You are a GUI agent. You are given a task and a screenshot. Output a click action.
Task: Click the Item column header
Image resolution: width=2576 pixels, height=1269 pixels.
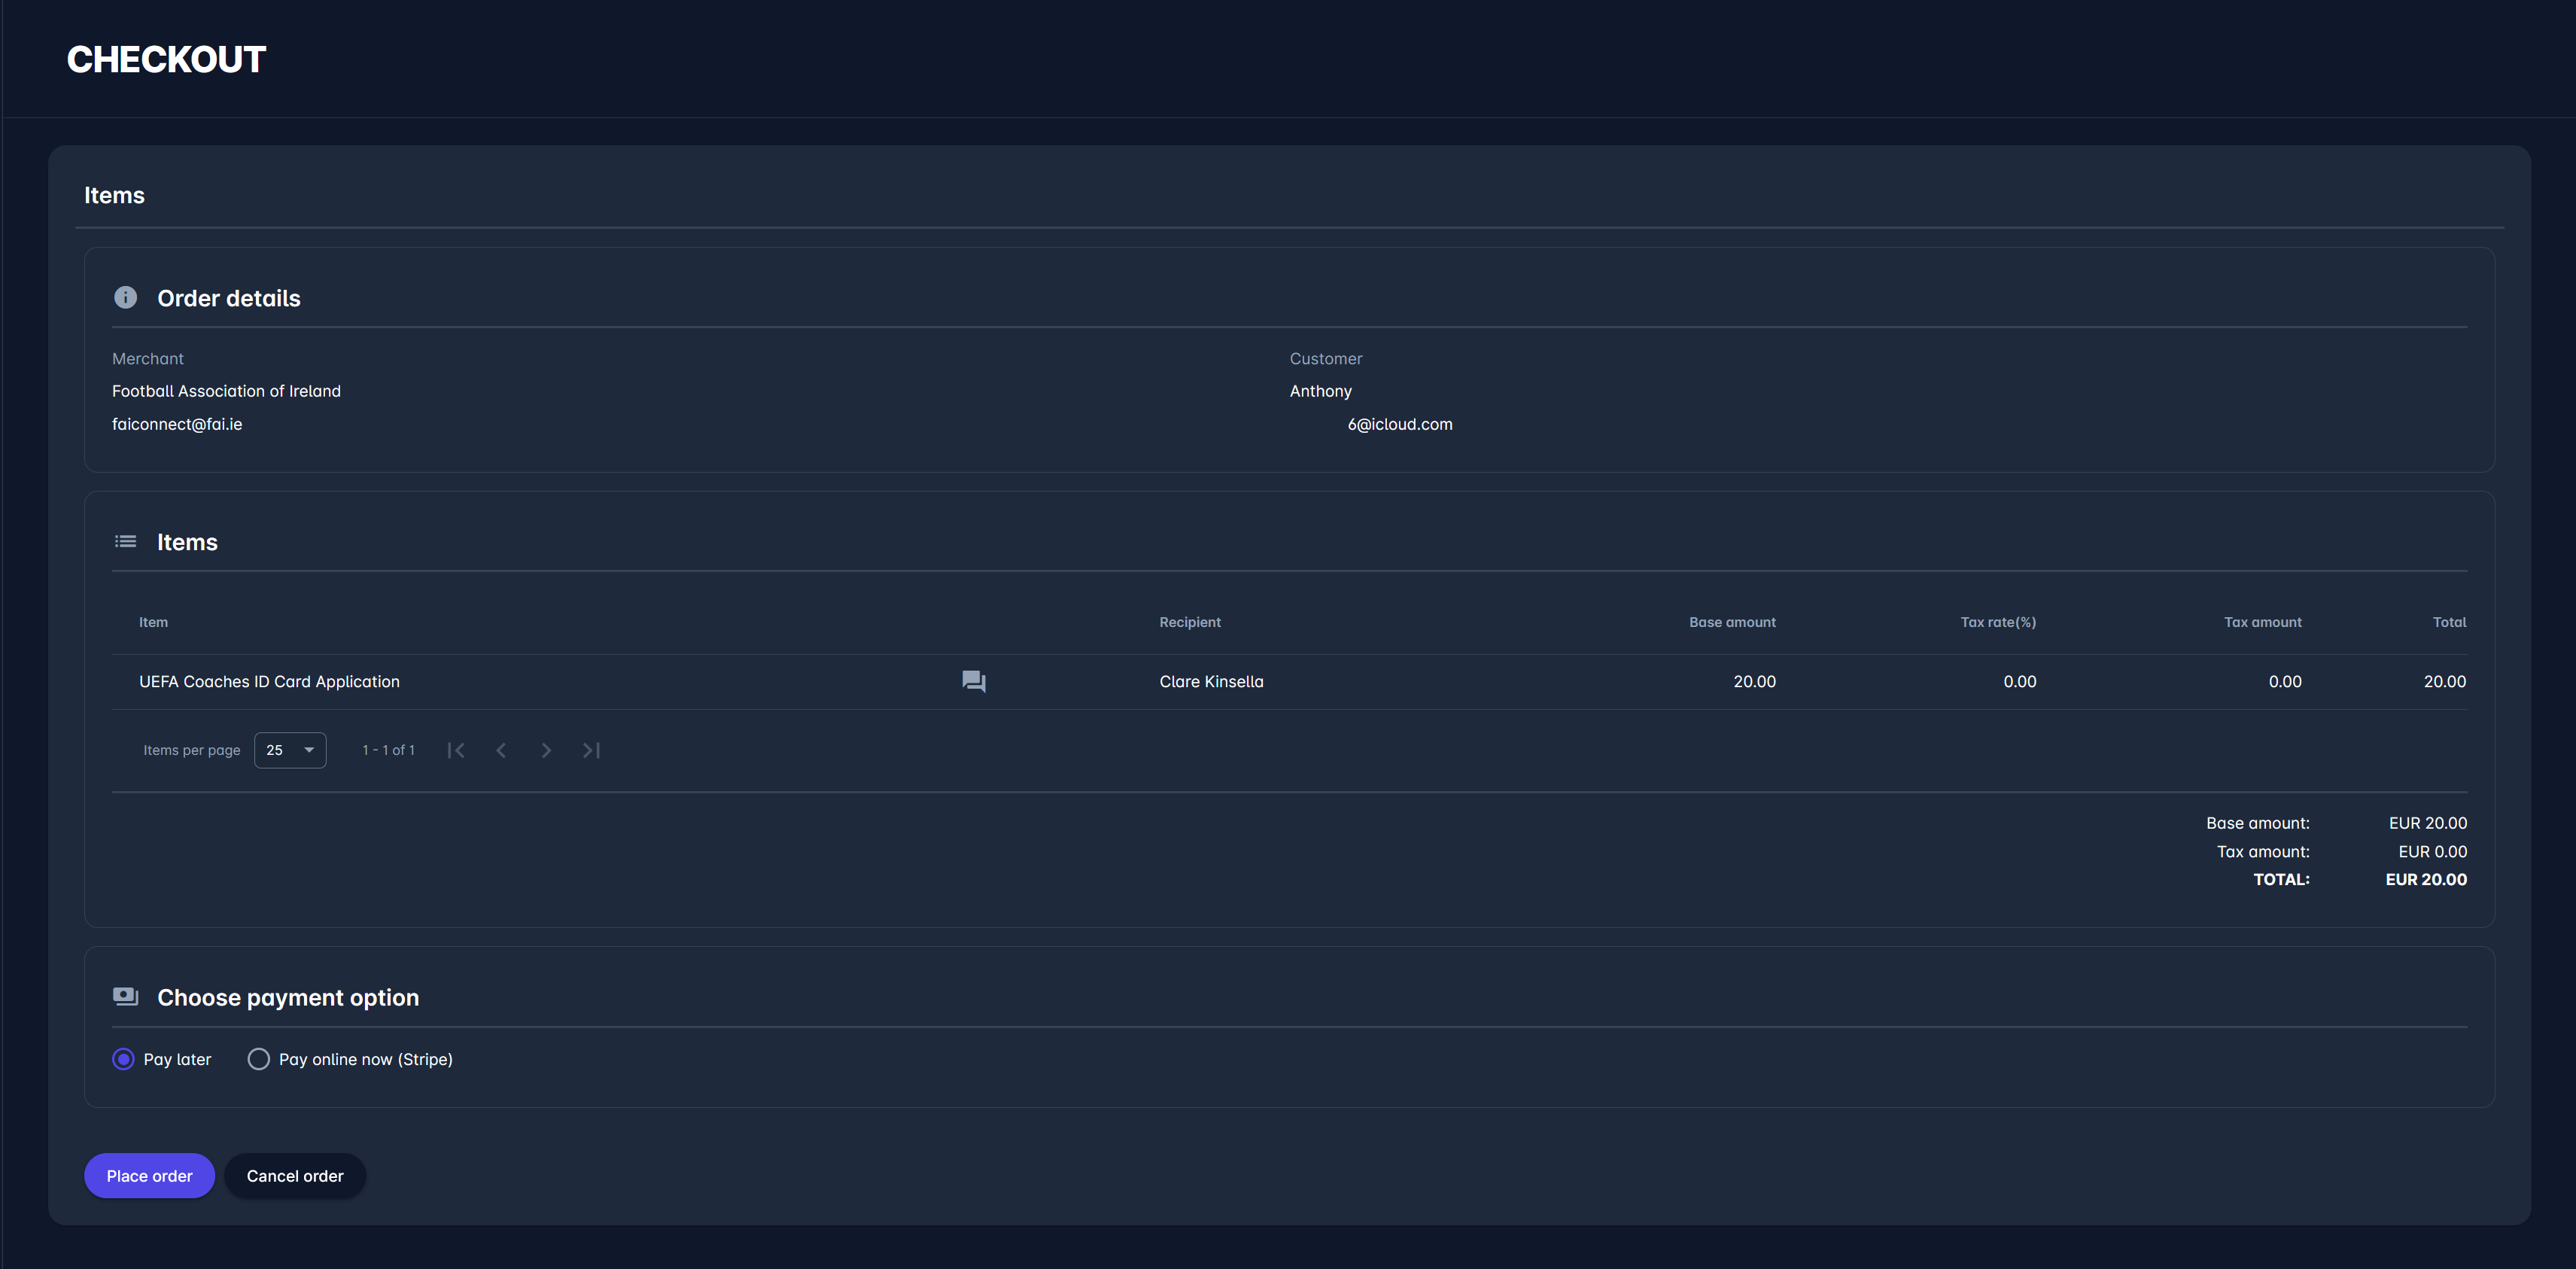(x=153, y=622)
